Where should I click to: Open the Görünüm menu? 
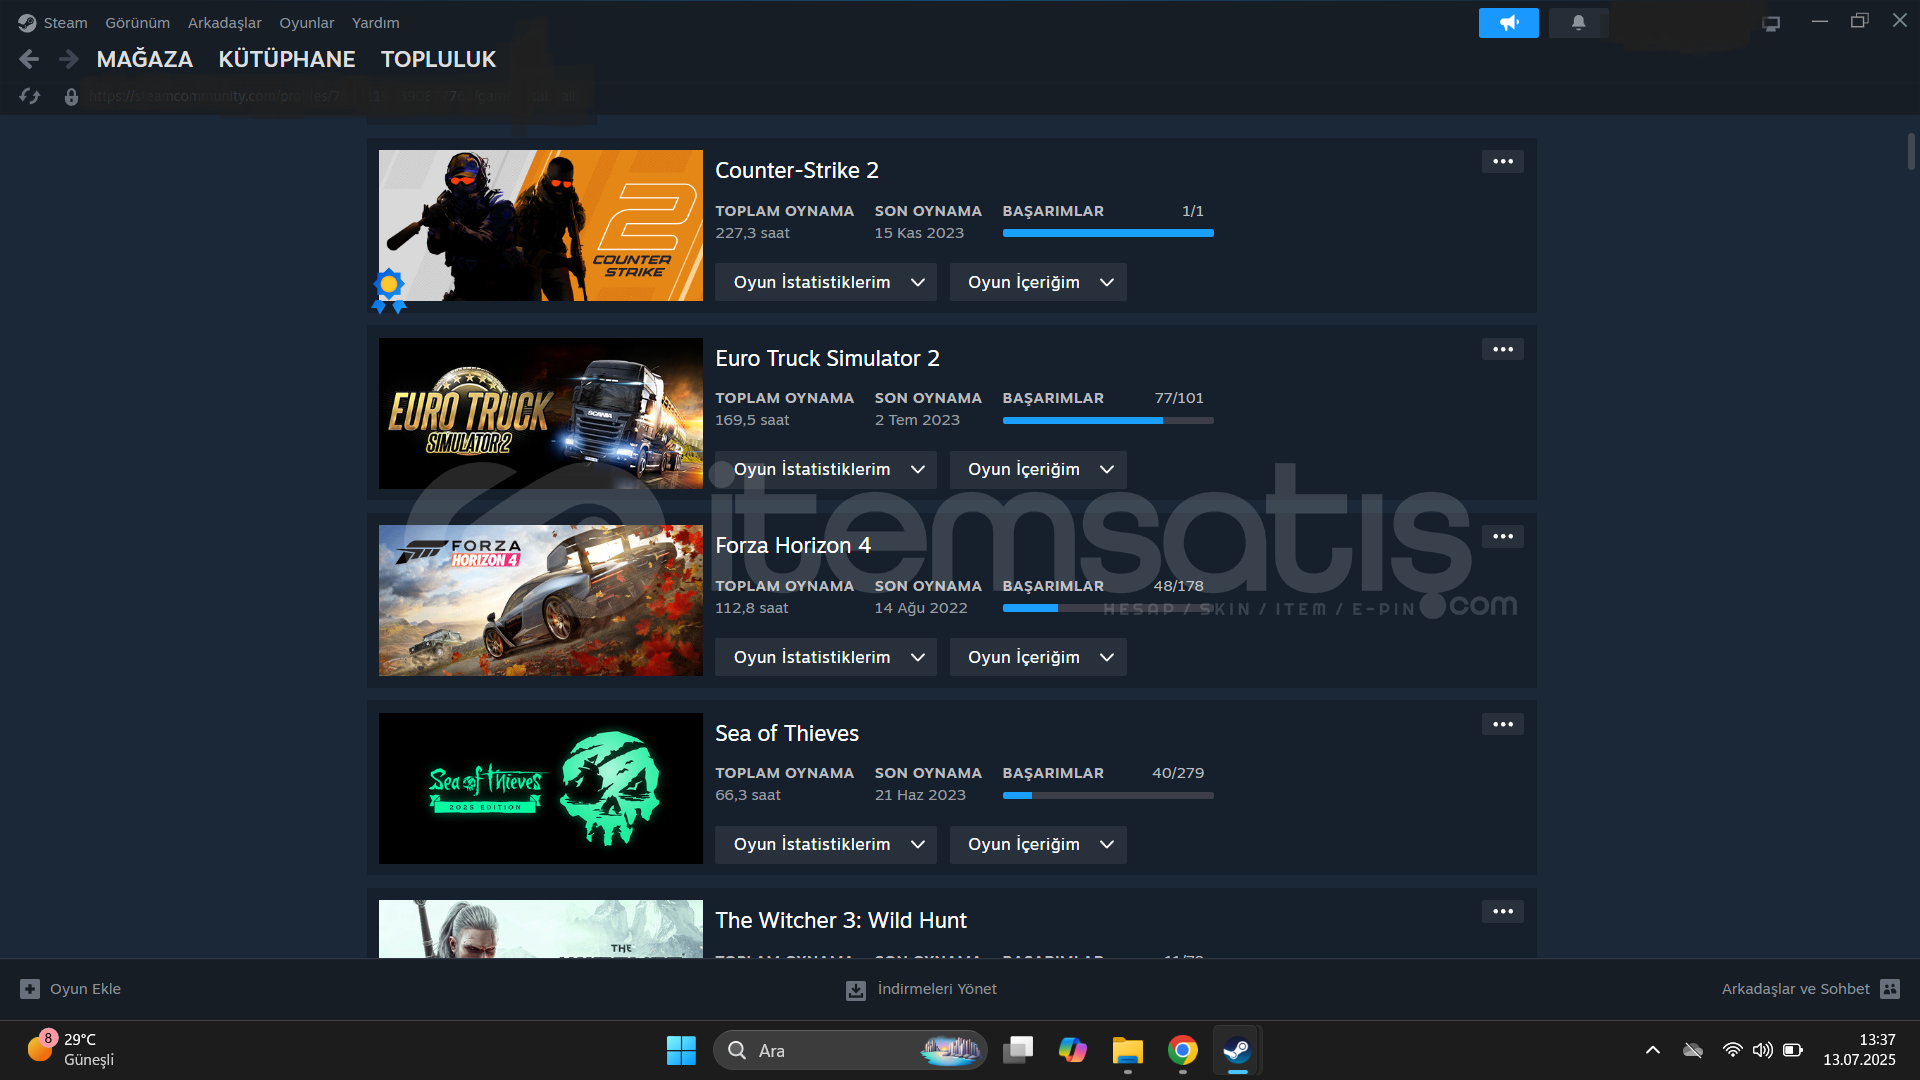tap(138, 22)
